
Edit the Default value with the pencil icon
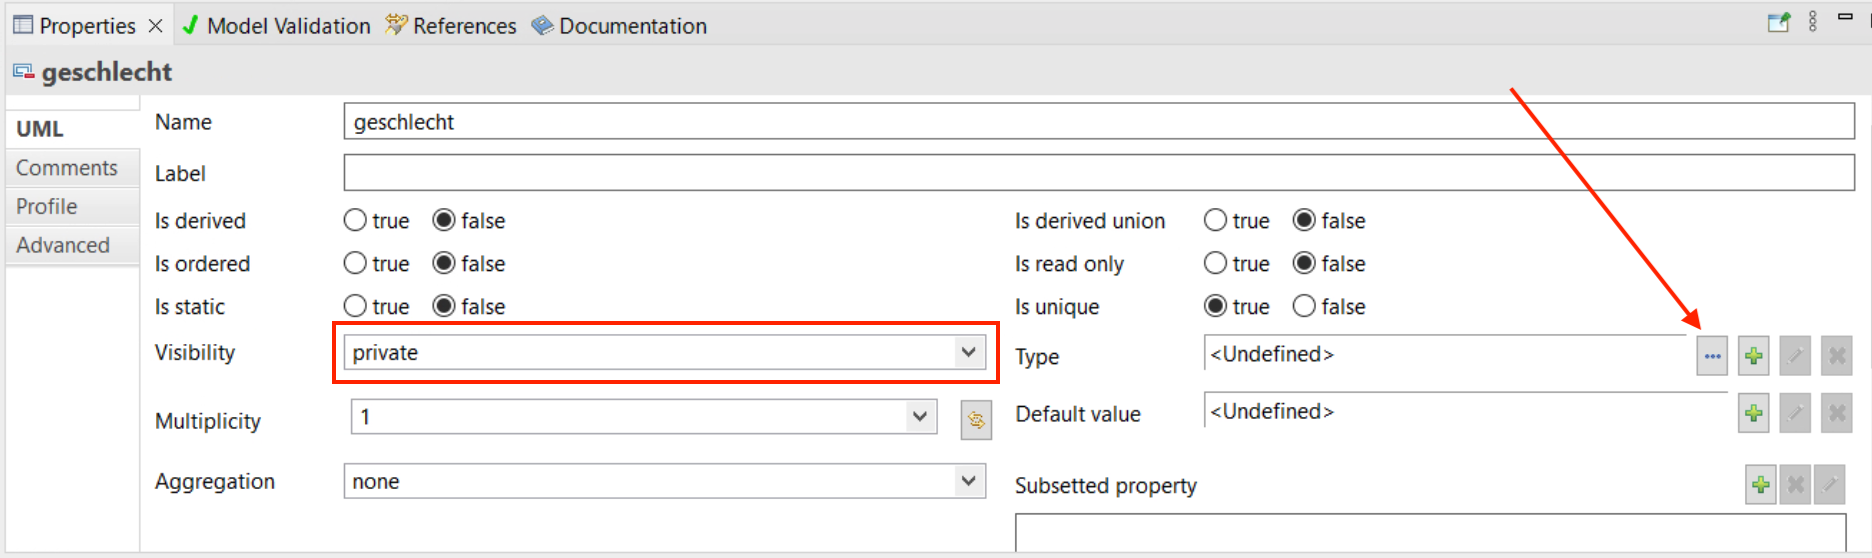coord(1795,413)
